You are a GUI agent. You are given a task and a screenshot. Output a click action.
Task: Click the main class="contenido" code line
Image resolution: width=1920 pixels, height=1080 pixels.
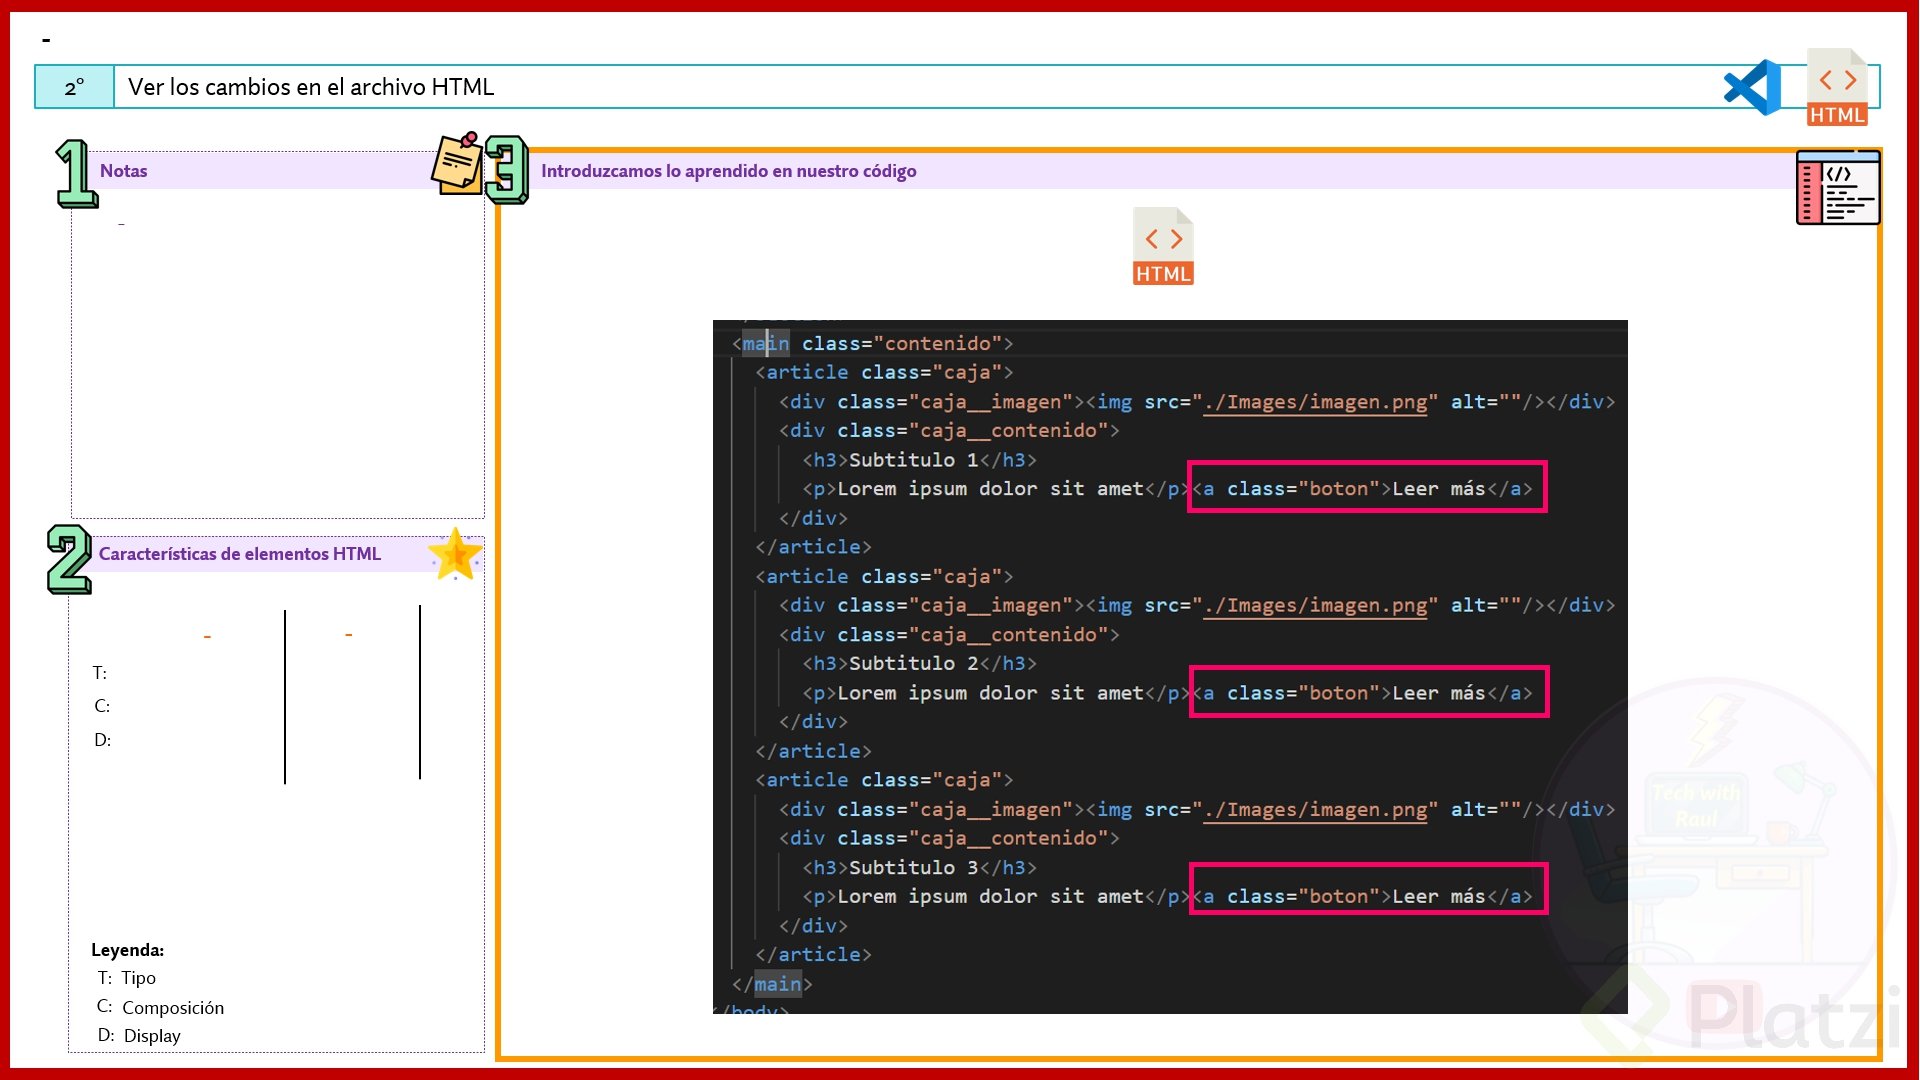tap(873, 344)
